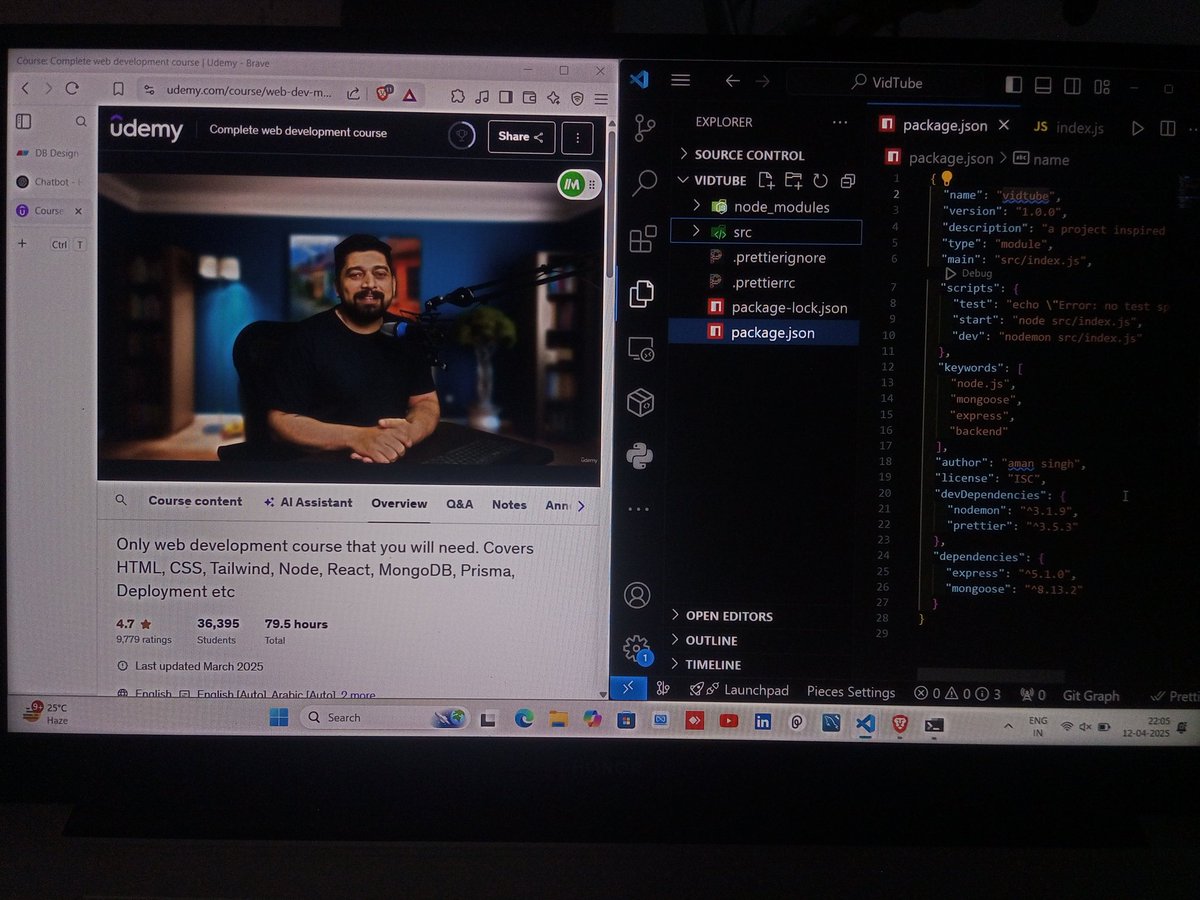The height and width of the screenshot is (900, 1200).
Task: Create a new folder in VIDTUBE folder
Action: (x=793, y=180)
